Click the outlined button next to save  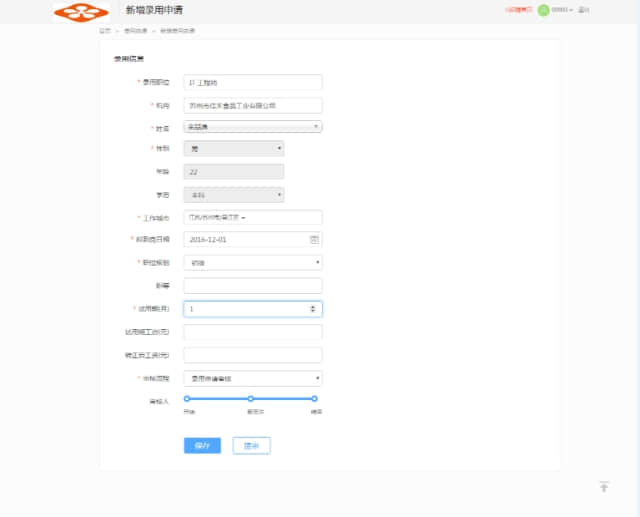[x=251, y=446]
